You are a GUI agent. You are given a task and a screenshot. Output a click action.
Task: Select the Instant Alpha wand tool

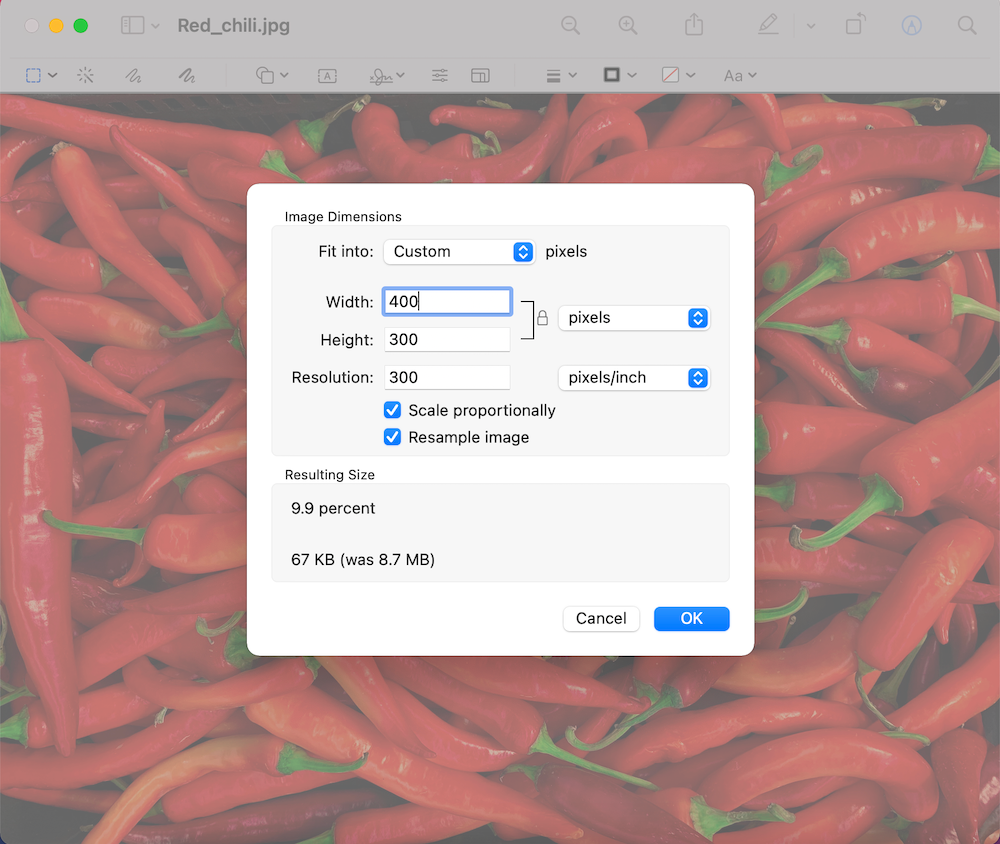[85, 75]
